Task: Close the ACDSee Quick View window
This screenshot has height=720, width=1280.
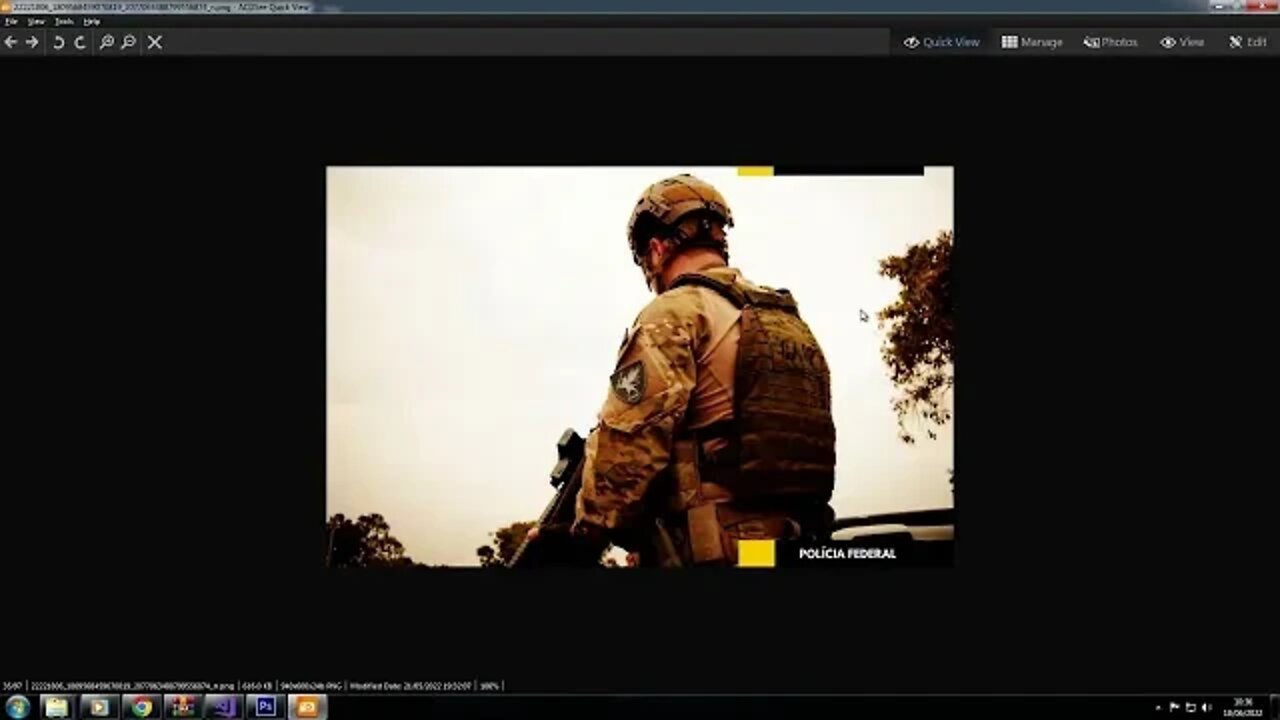Action: [x=1262, y=6]
